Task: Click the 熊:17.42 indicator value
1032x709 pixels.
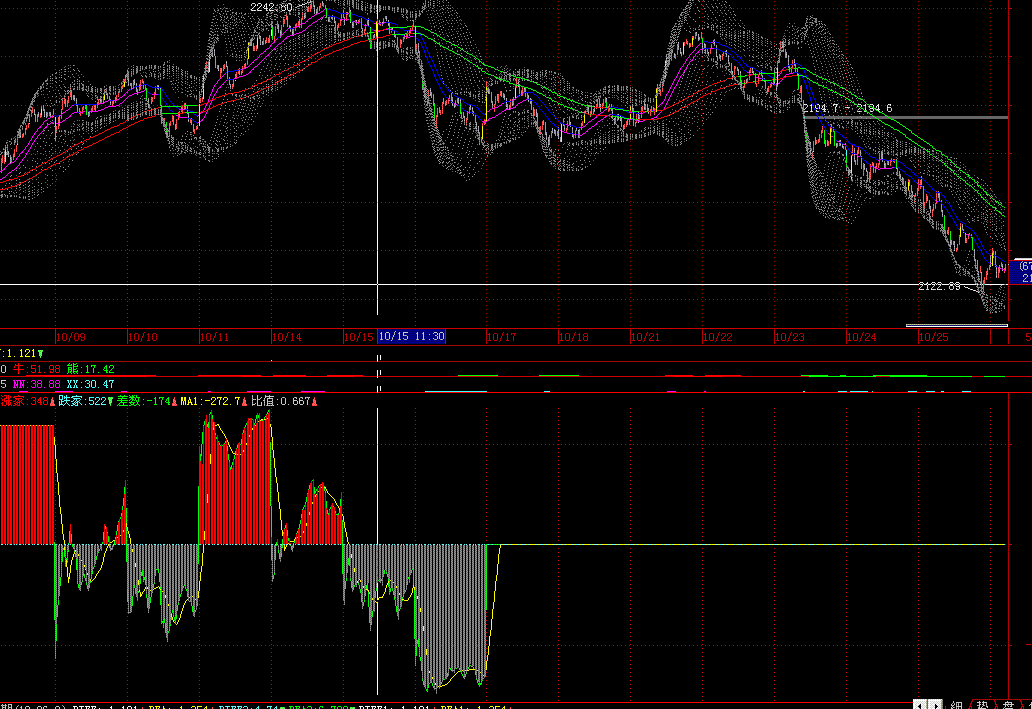Action: point(91,369)
